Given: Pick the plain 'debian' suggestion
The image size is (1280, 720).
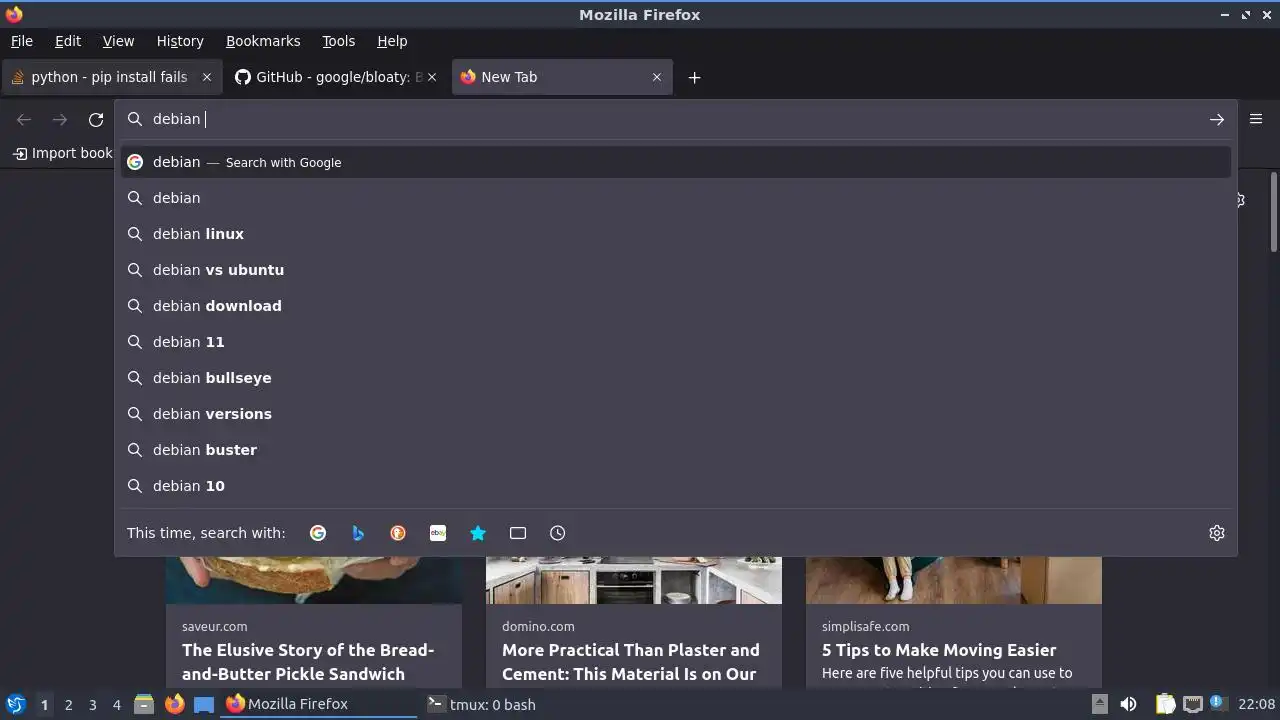Looking at the screenshot, I should tap(676, 198).
